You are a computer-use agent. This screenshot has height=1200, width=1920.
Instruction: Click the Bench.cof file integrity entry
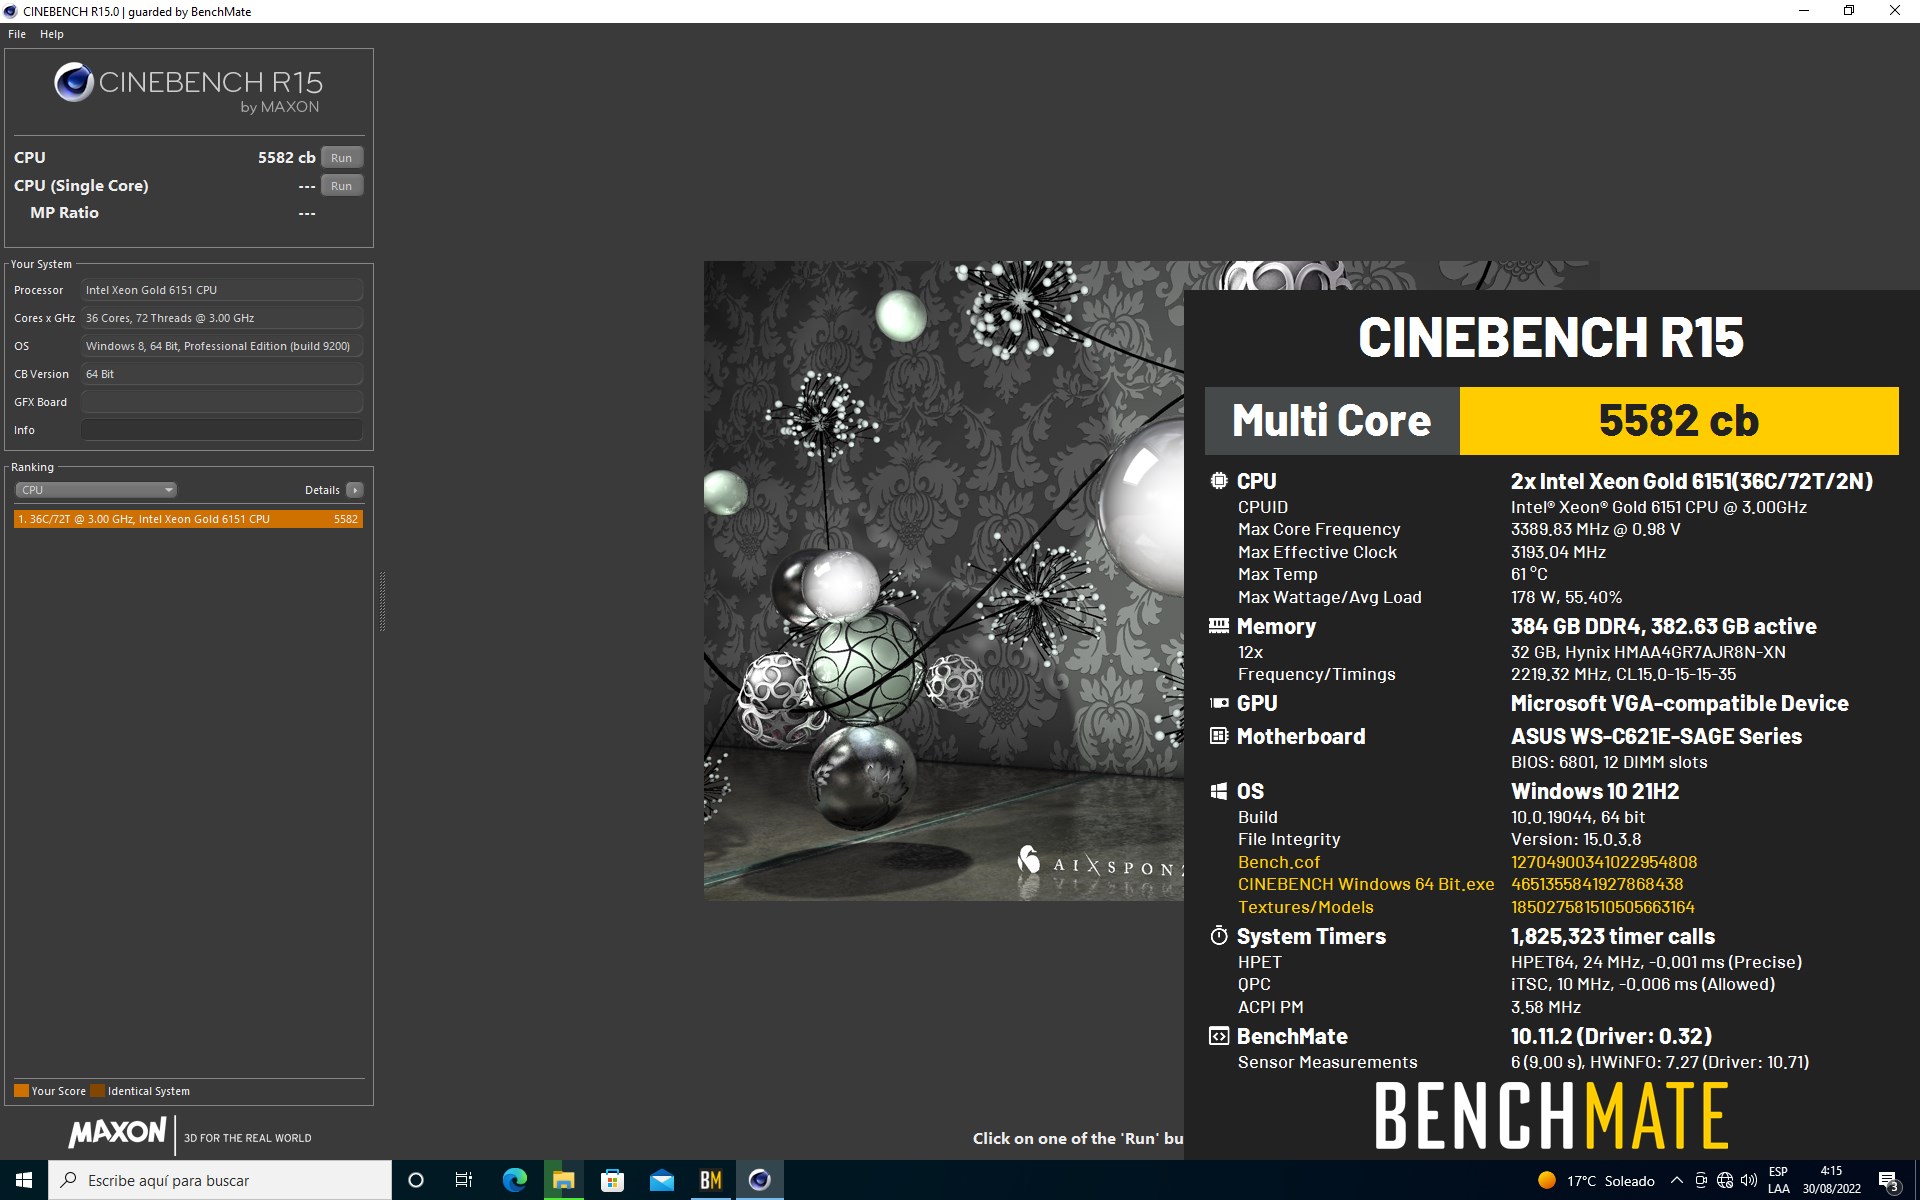(1279, 862)
